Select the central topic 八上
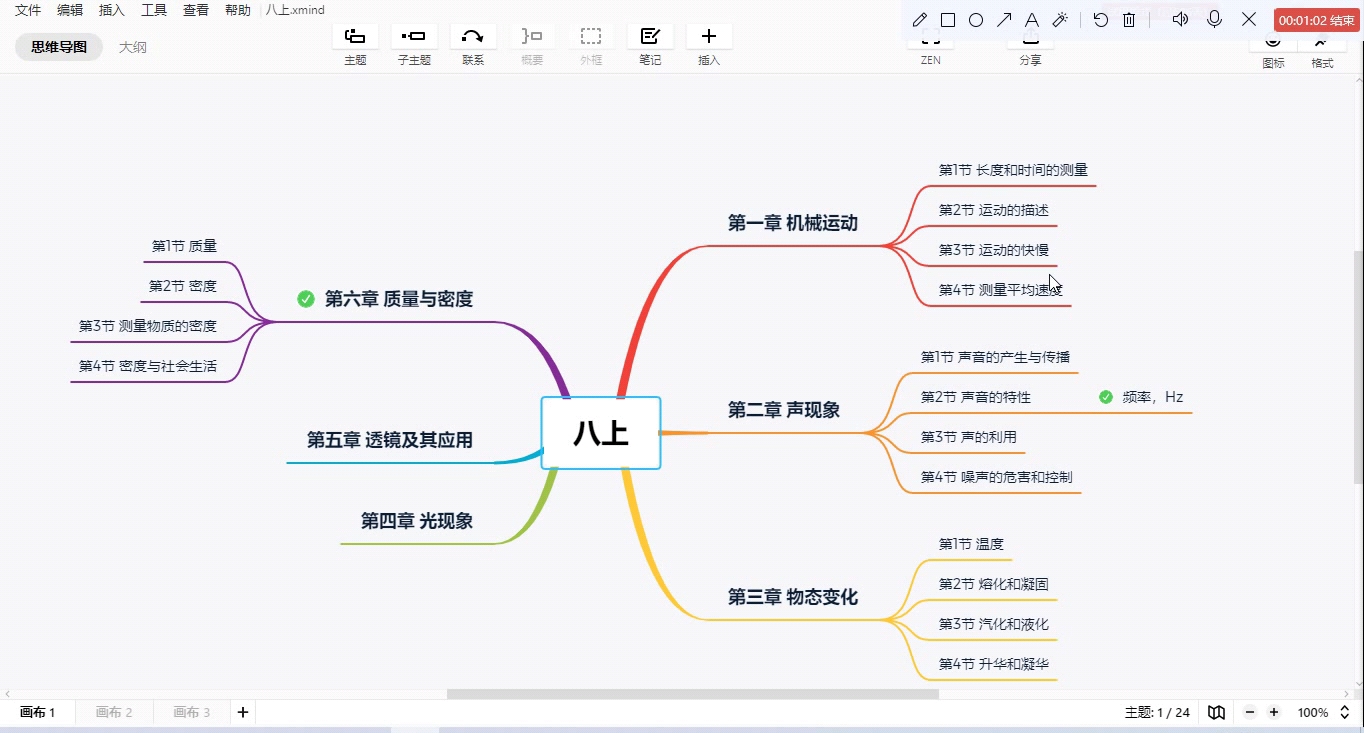This screenshot has height=733, width=1364. pos(601,433)
